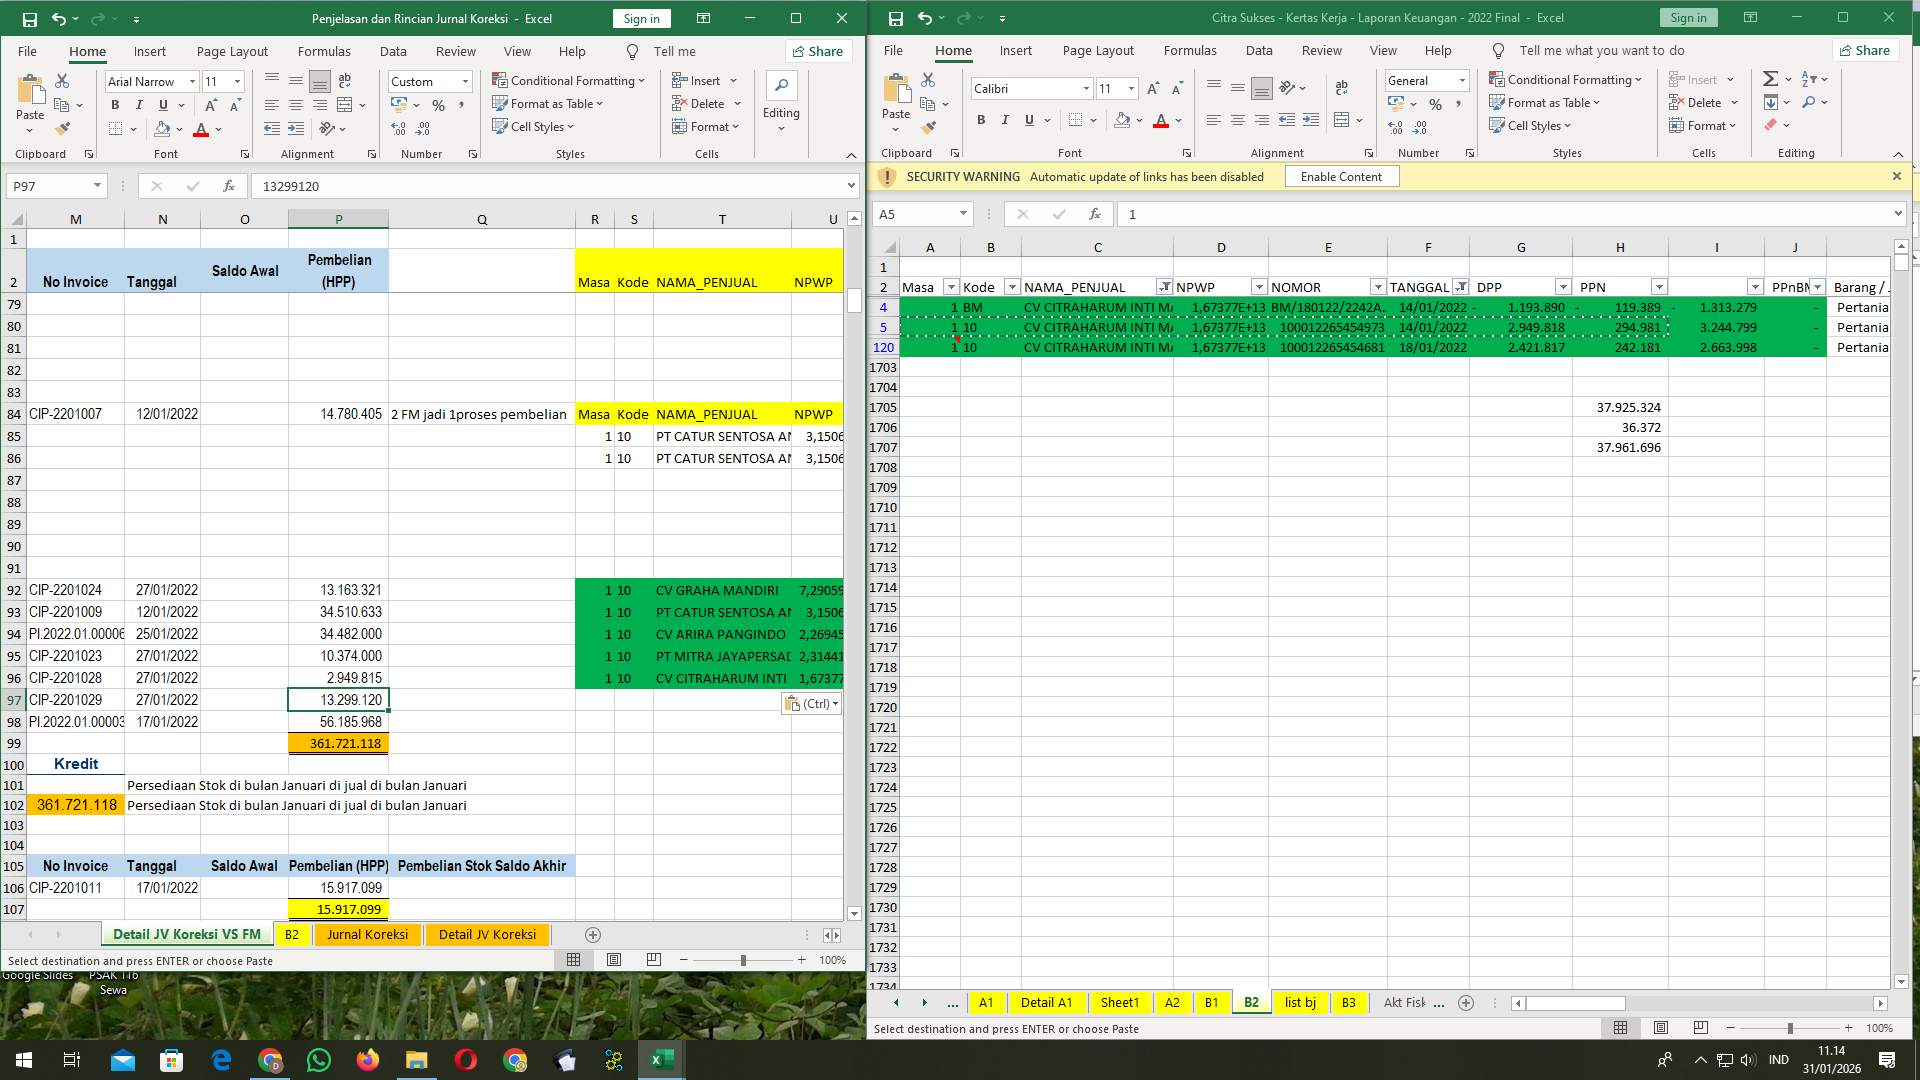This screenshot has width=1920, height=1080.
Task: Toggle underline formatting
Action: 163,104
